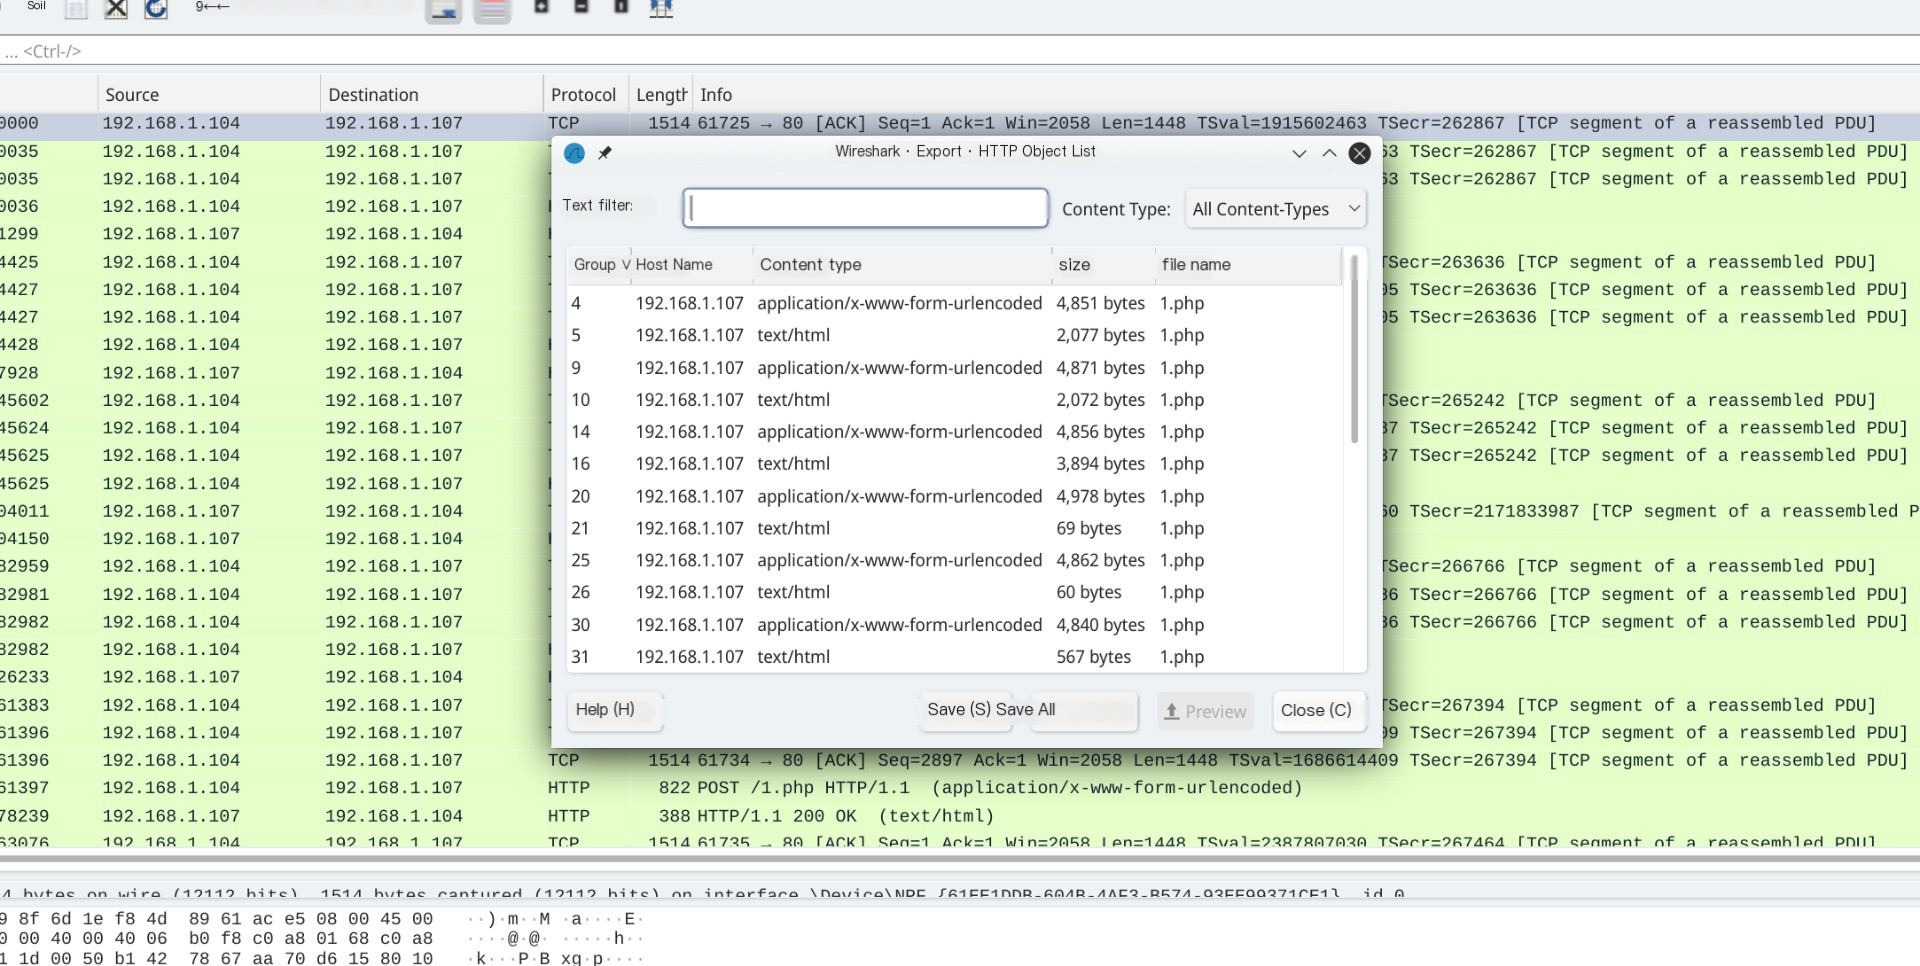
Task: Zoom out main window text
Action: 581,8
